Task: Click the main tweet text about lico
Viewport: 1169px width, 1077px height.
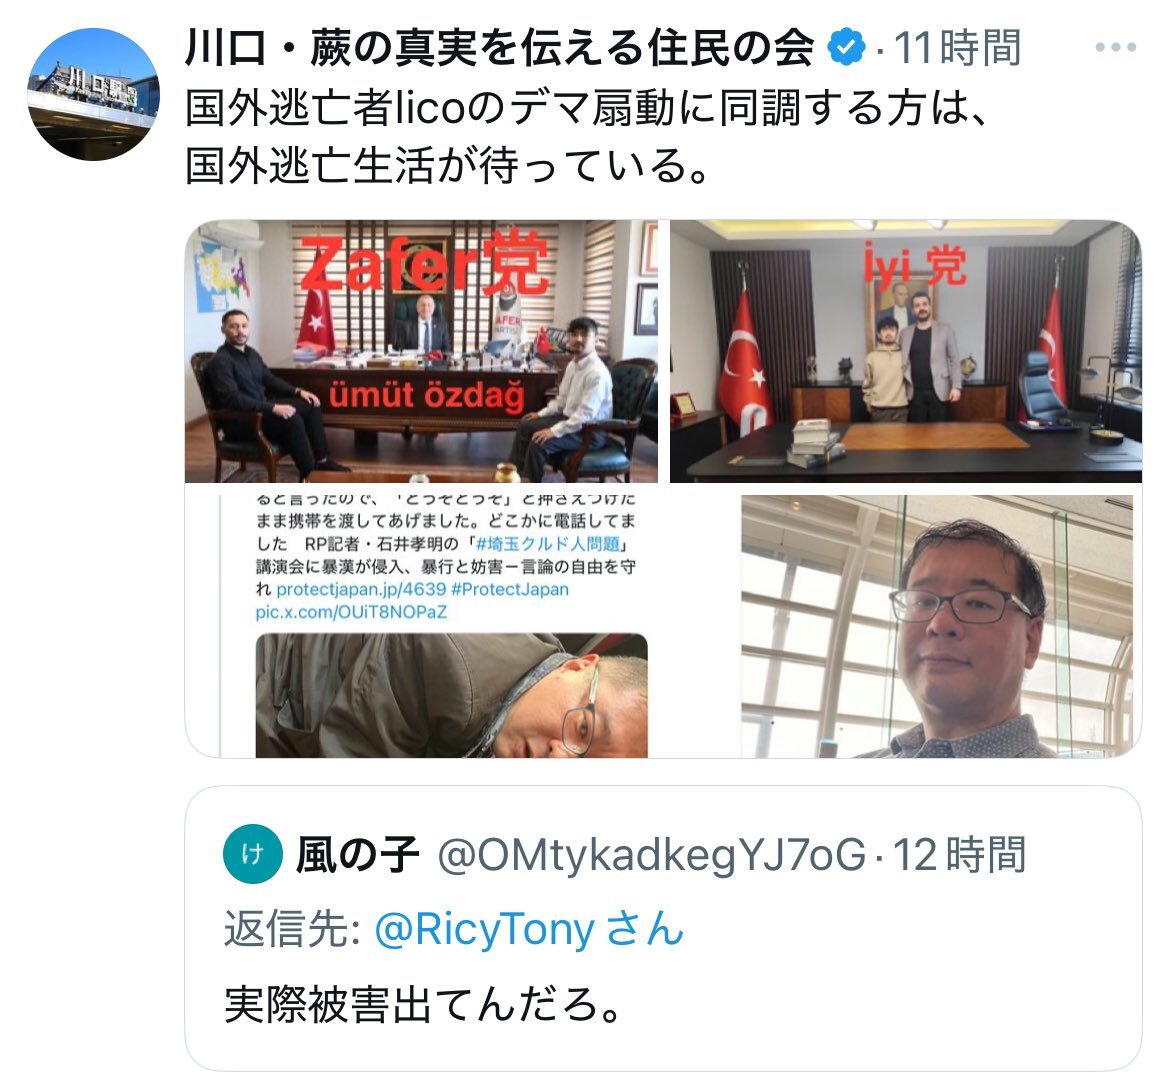Action: (588, 136)
